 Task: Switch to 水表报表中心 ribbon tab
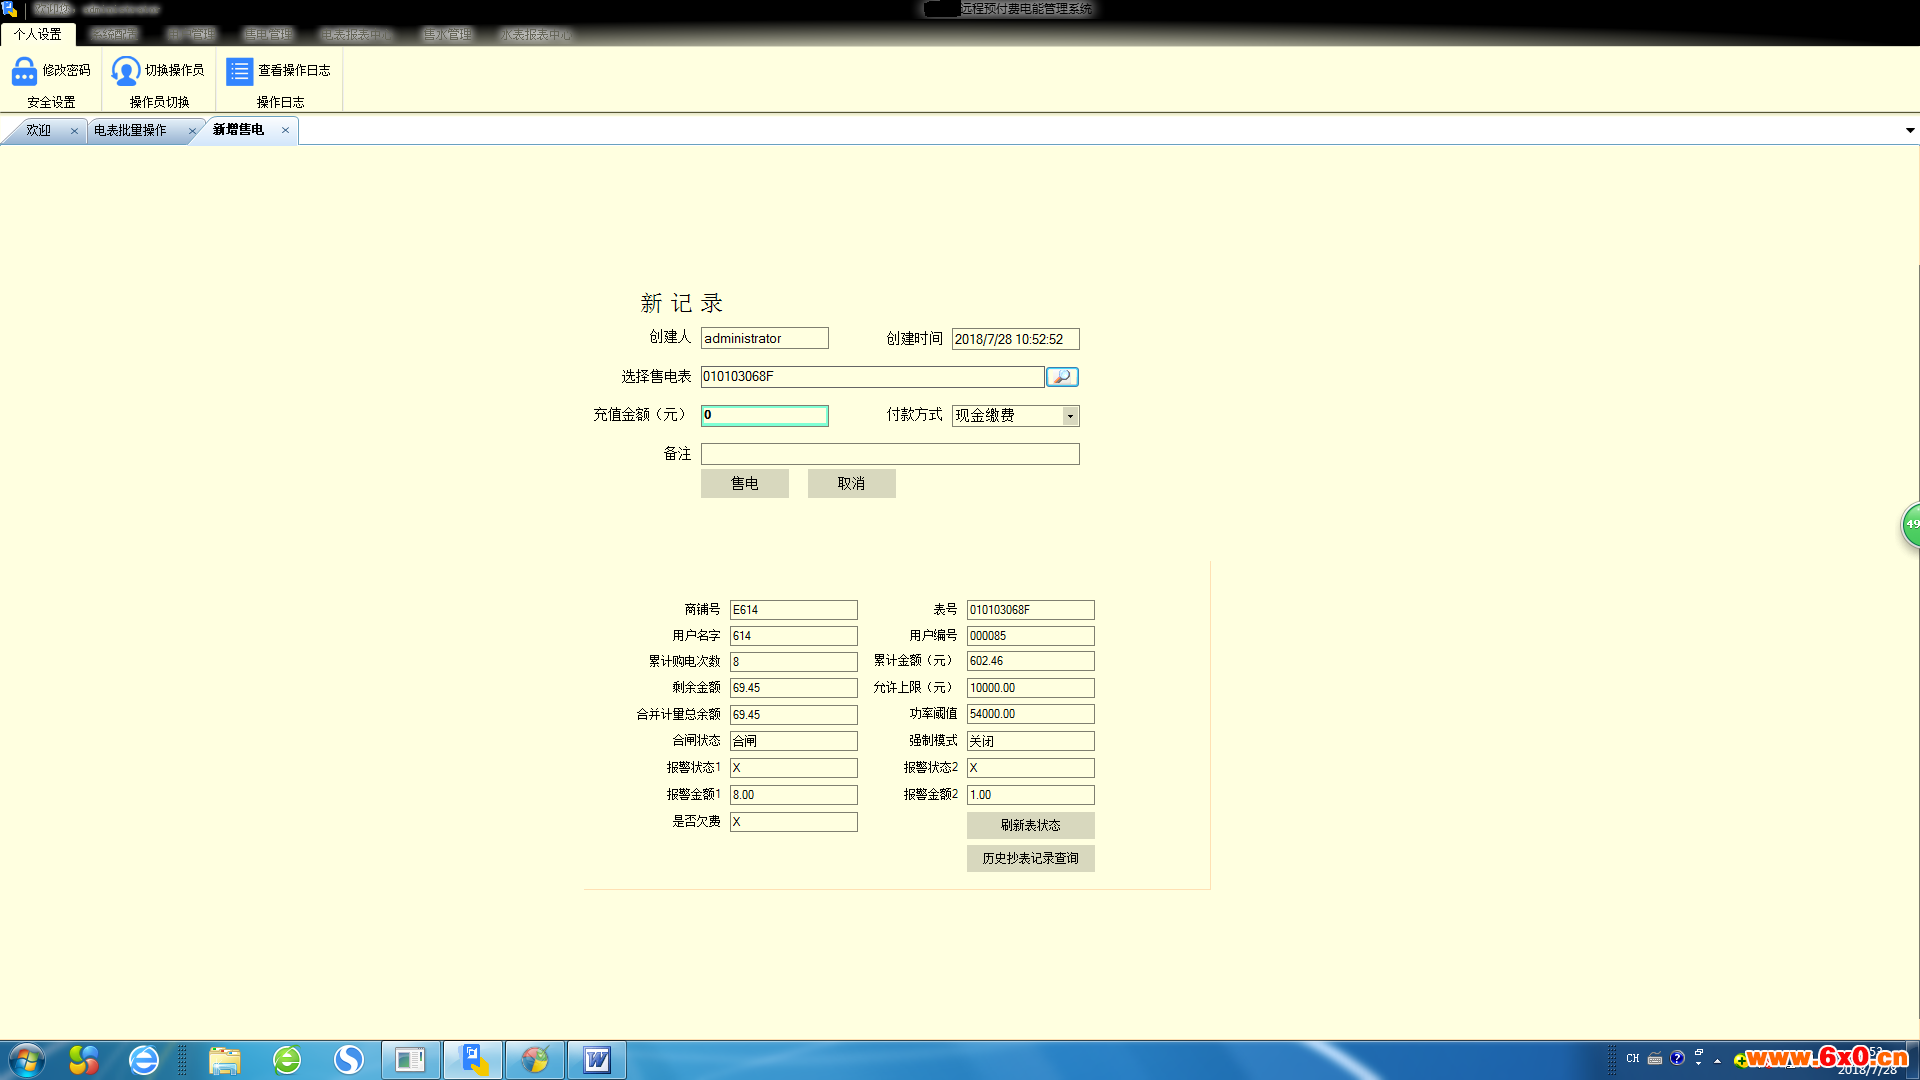tap(536, 34)
